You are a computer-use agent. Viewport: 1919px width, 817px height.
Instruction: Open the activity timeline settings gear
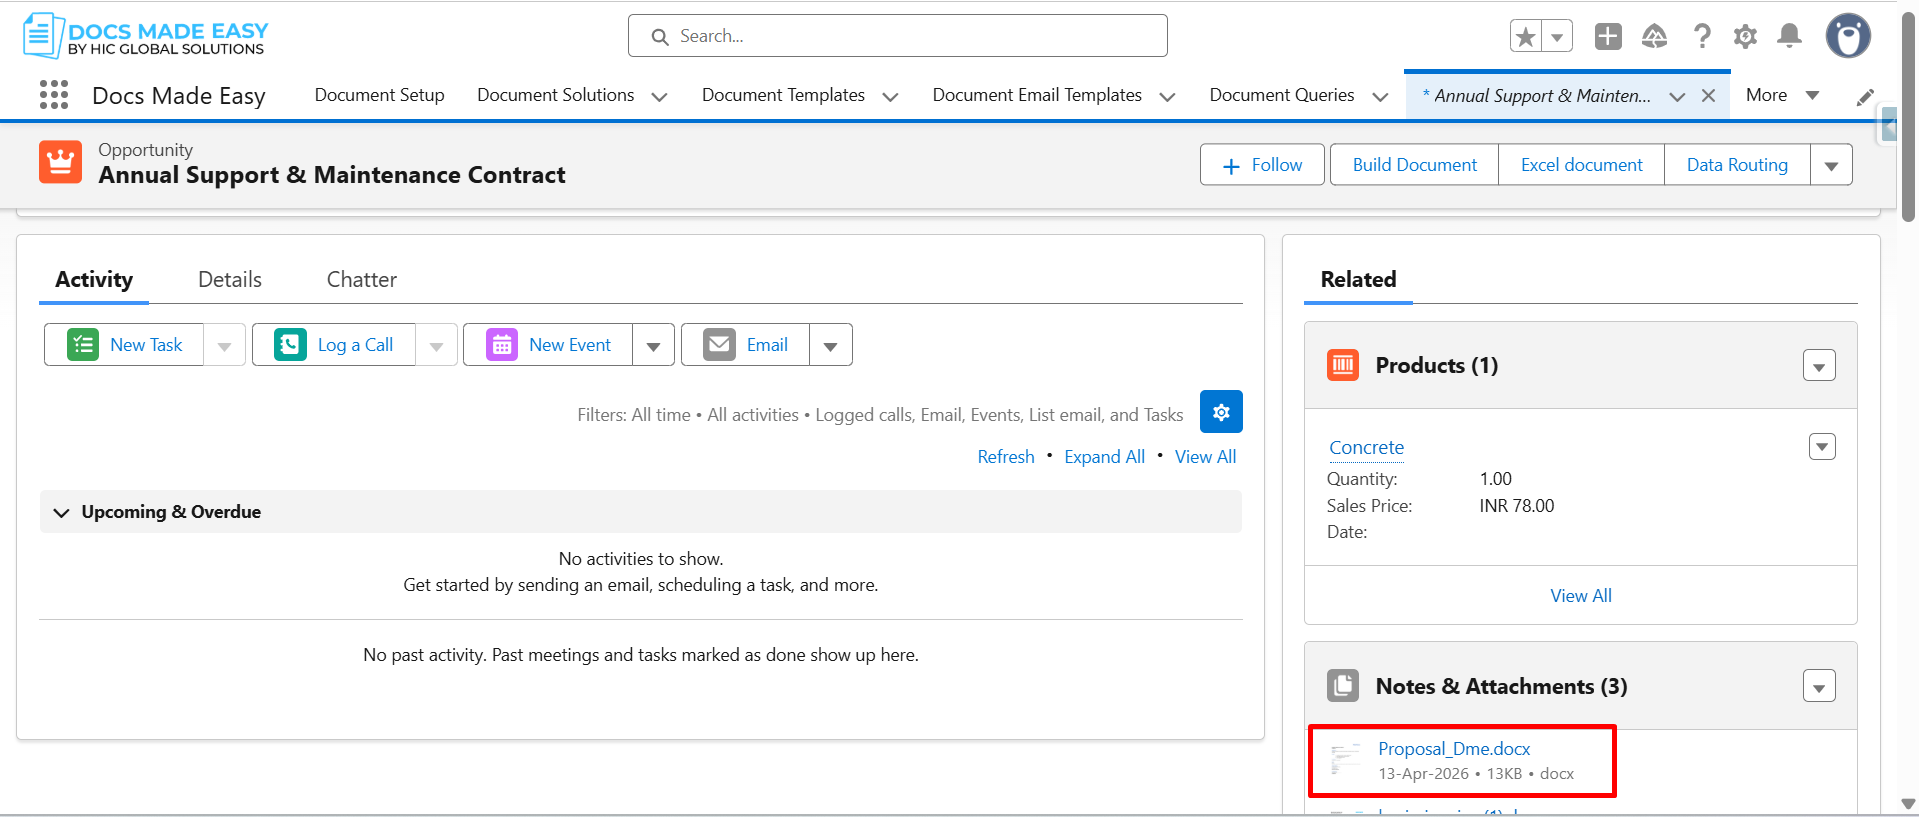click(1221, 412)
